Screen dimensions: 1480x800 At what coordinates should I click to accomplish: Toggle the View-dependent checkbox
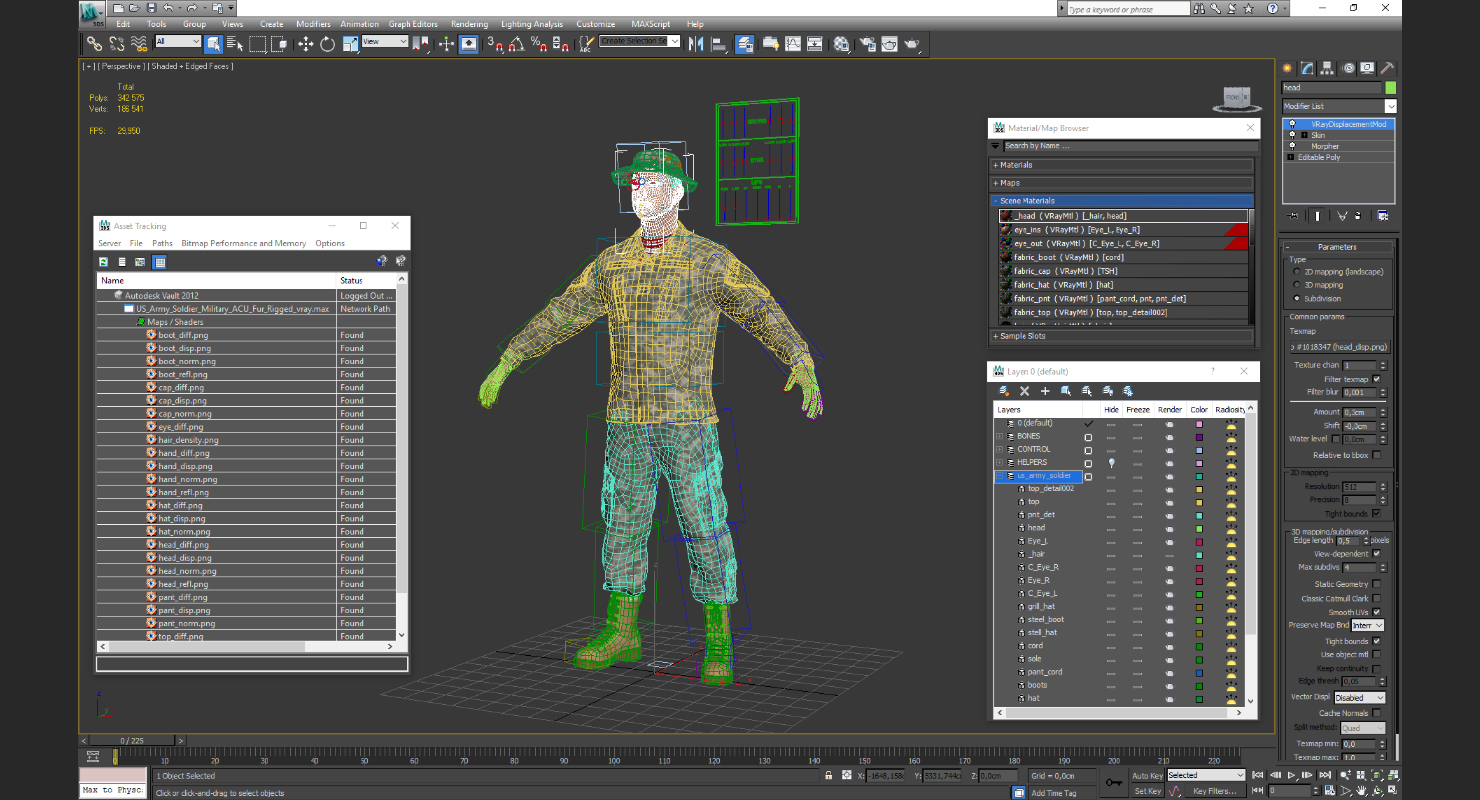point(1377,553)
